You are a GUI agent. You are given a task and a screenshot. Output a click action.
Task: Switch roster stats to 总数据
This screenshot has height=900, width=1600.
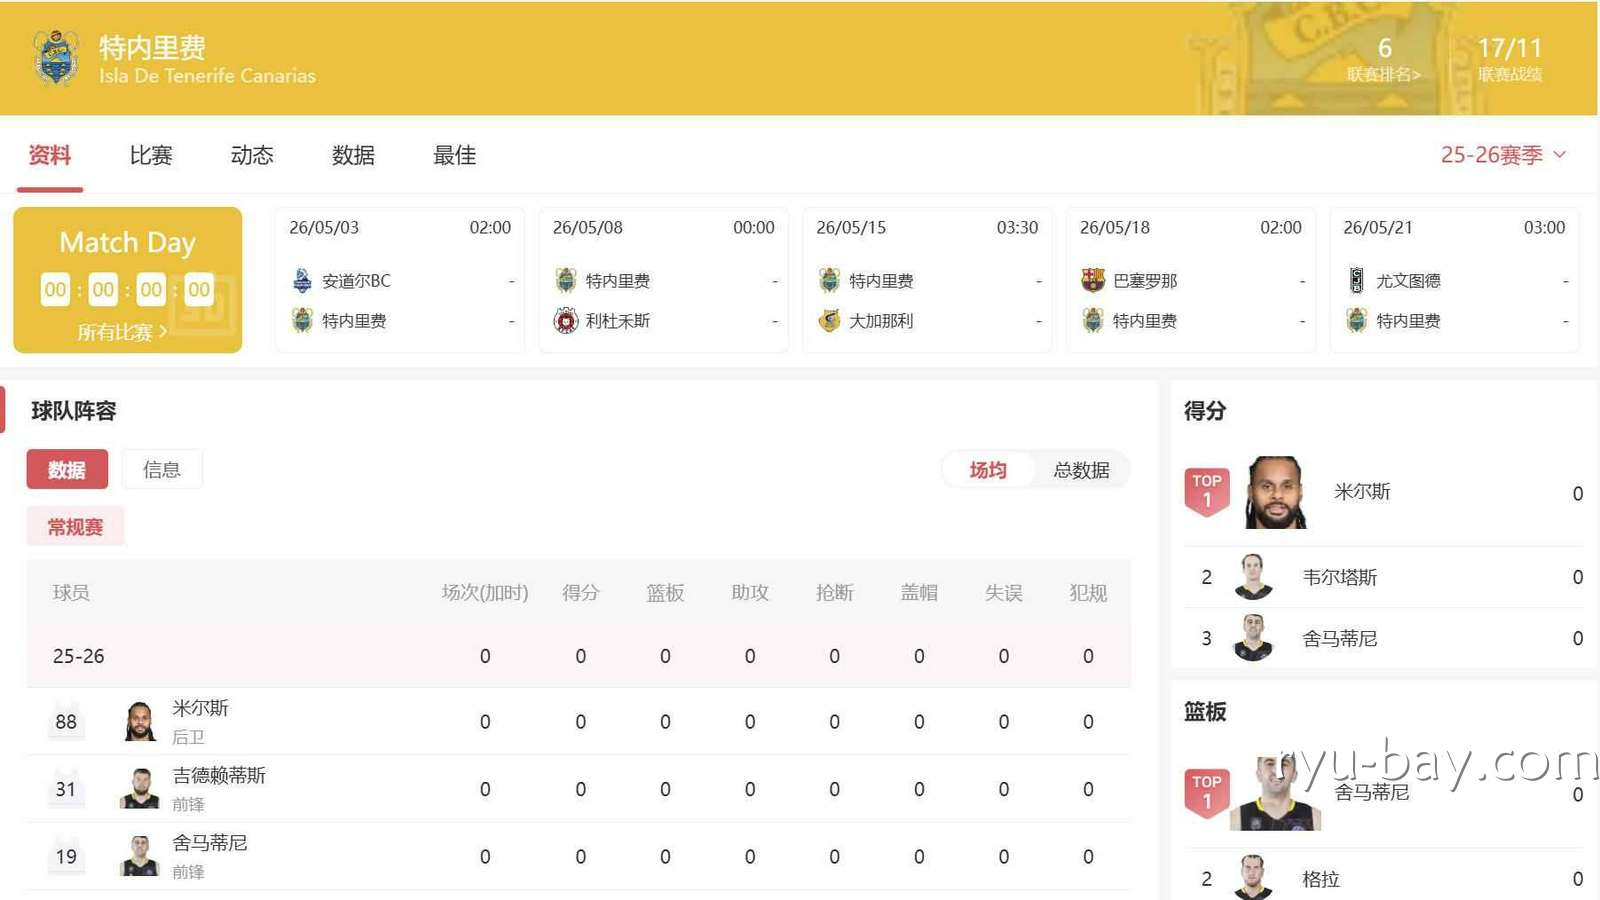click(1081, 470)
